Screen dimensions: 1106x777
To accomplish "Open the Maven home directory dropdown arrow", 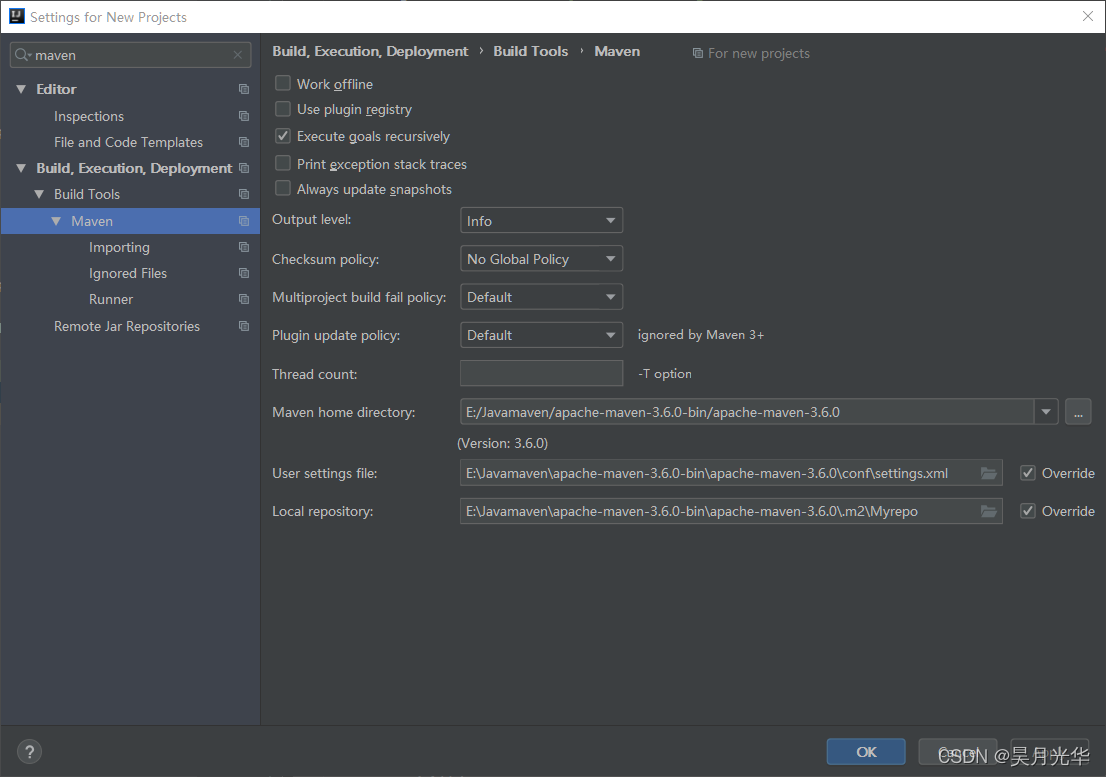I will (x=1046, y=412).
